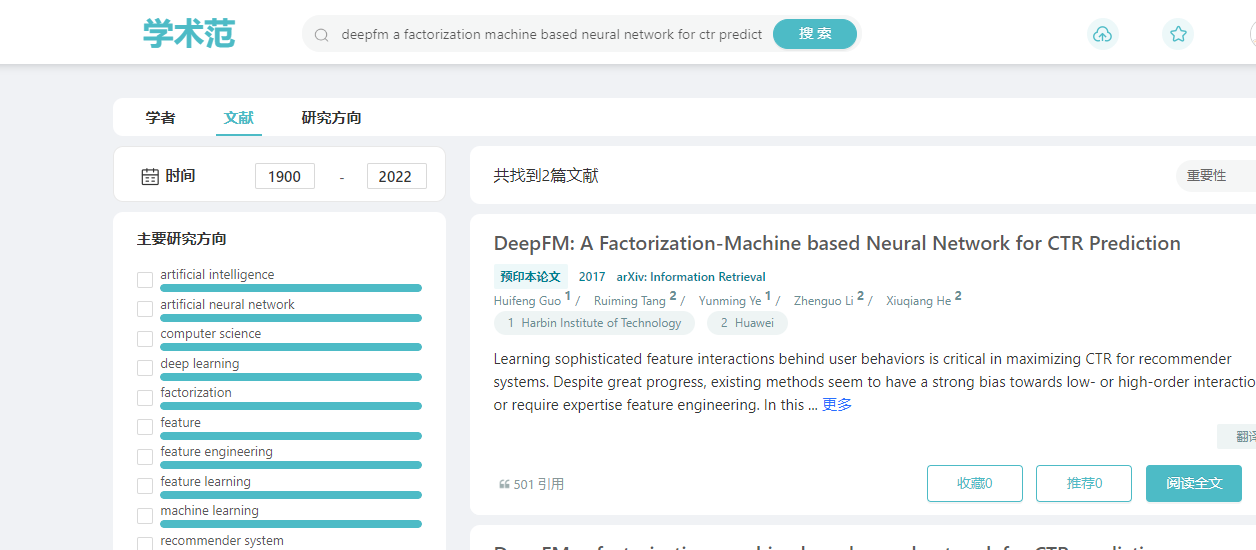
Task: Click the quote icon next to 501 引用
Action: coord(504,485)
